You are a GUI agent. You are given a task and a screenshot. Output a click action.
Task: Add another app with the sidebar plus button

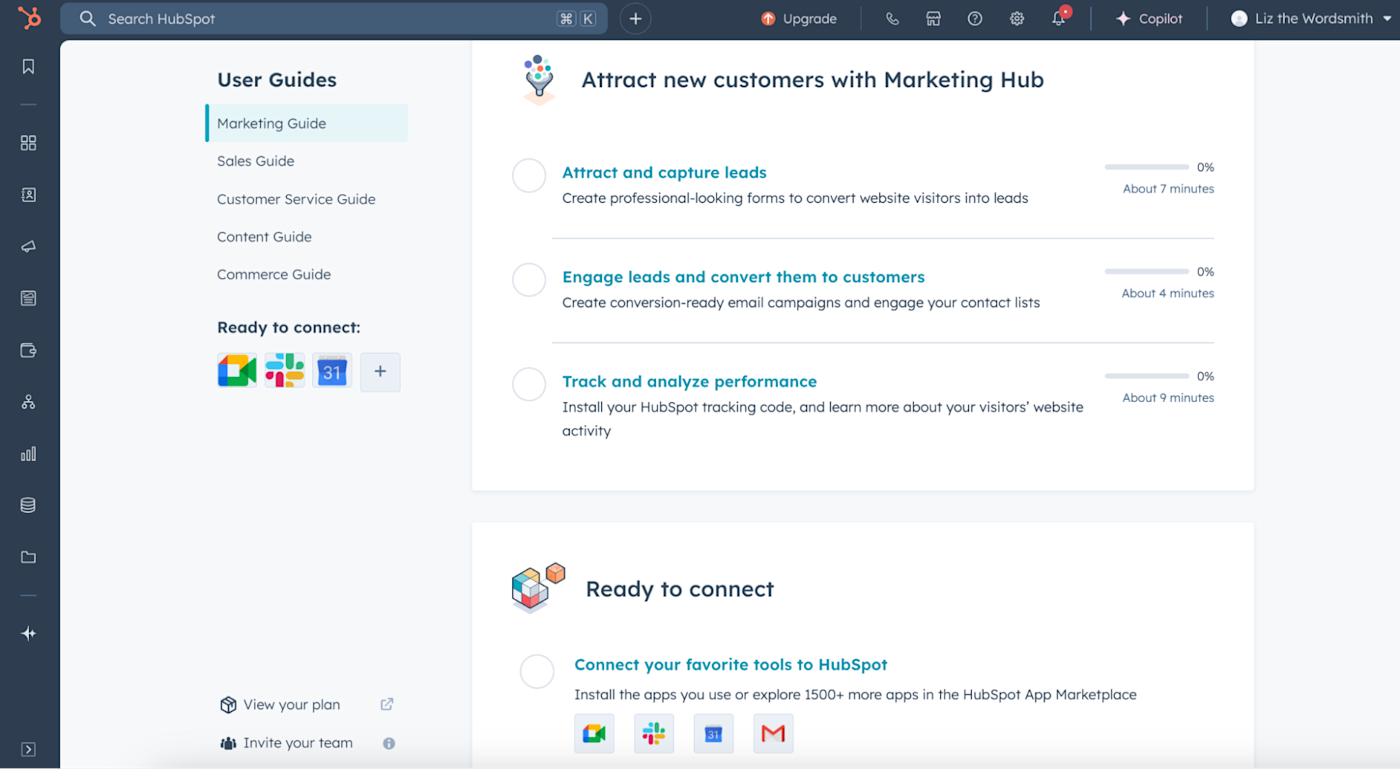coord(380,371)
